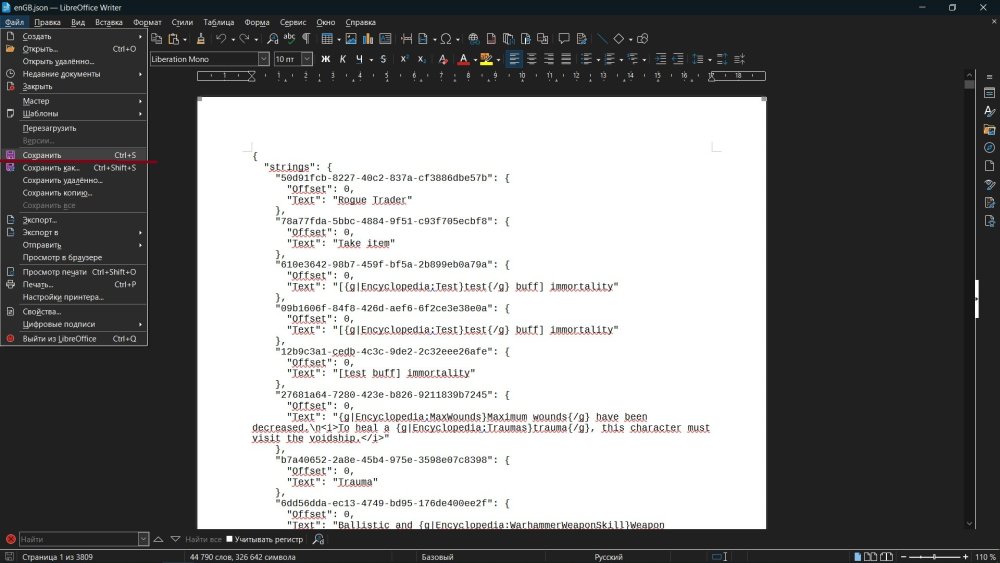The width and height of the screenshot is (1000, 563).
Task: Click the spell check abc icon
Action: click(289, 39)
